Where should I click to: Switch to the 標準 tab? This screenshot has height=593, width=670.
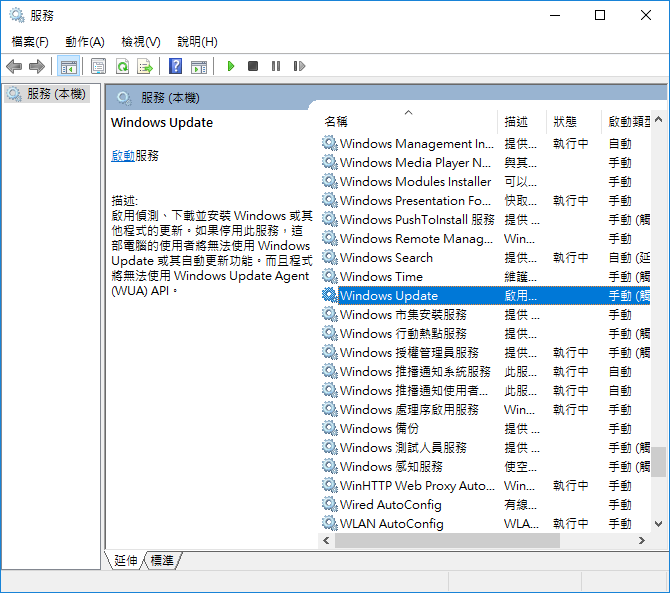coord(162,561)
